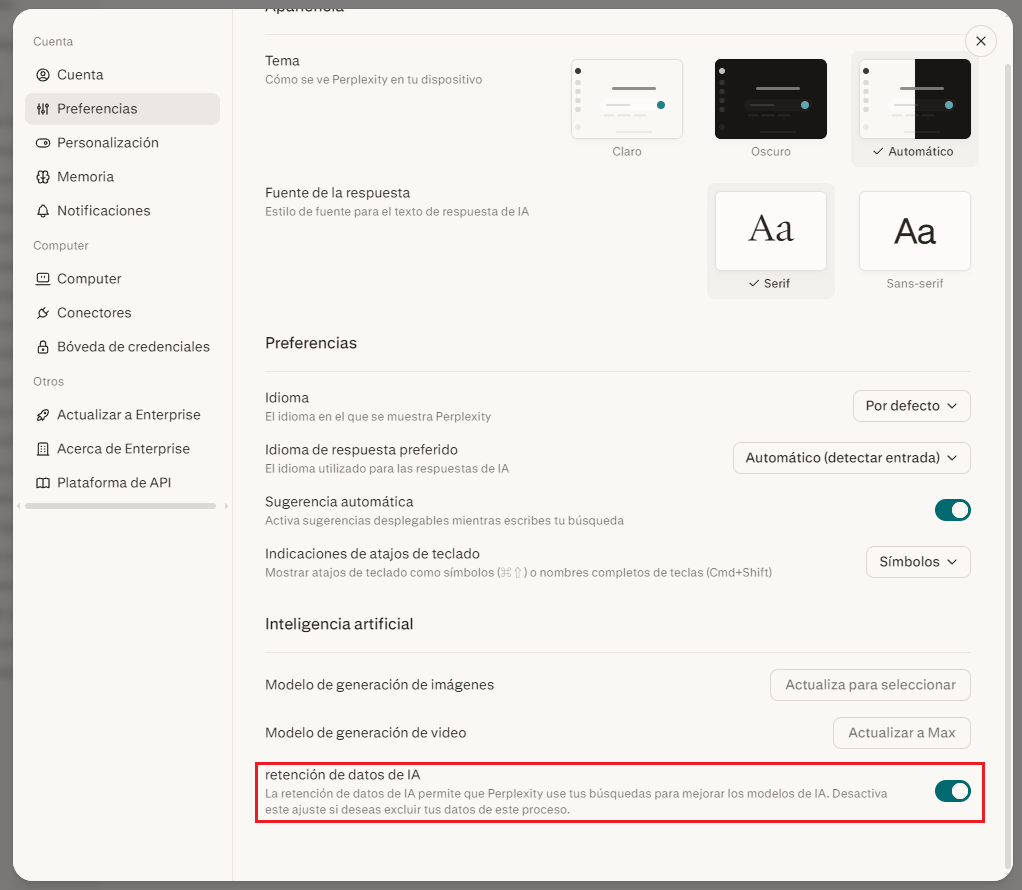The image size is (1022, 890).
Task: Click the 'Fuente de la respuesta' label
Action: point(338,192)
